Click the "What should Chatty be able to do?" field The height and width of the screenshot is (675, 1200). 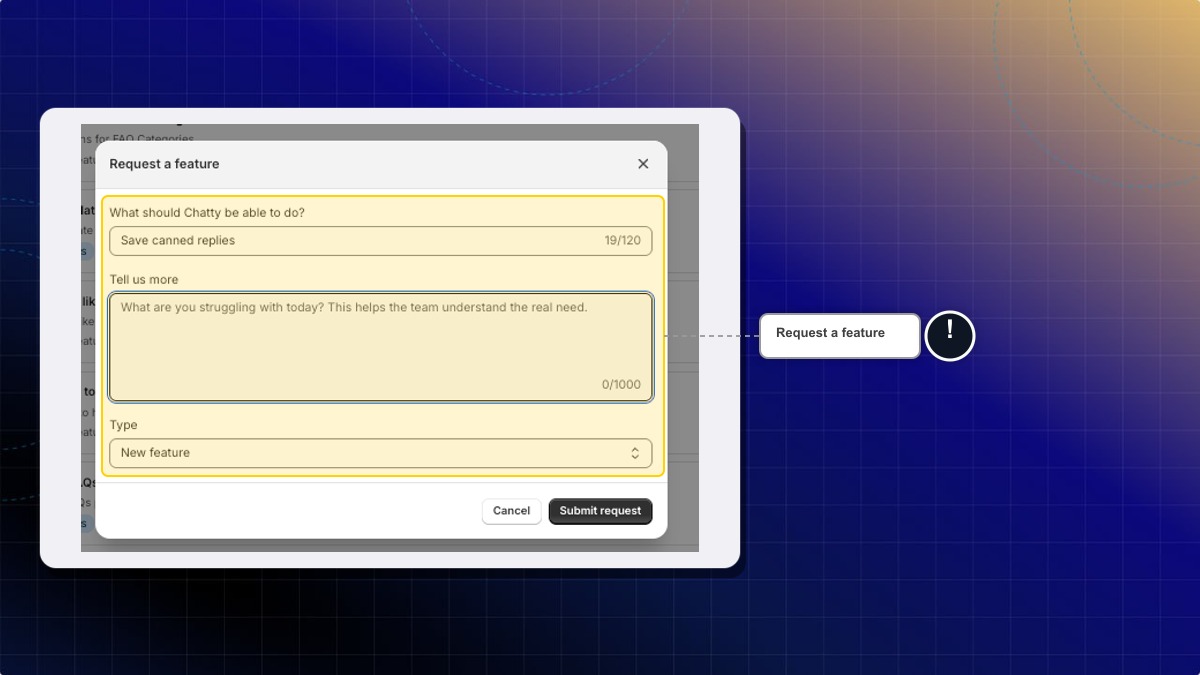(x=381, y=241)
